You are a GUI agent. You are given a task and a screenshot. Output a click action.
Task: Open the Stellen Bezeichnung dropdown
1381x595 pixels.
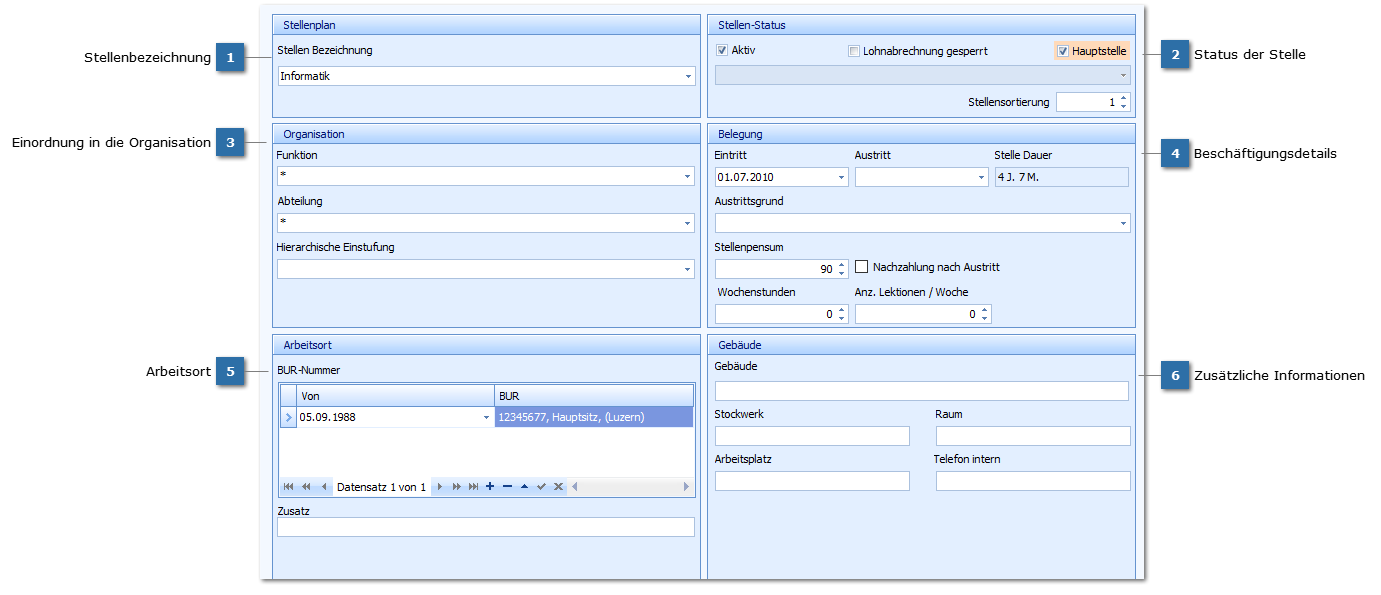[x=687, y=76]
